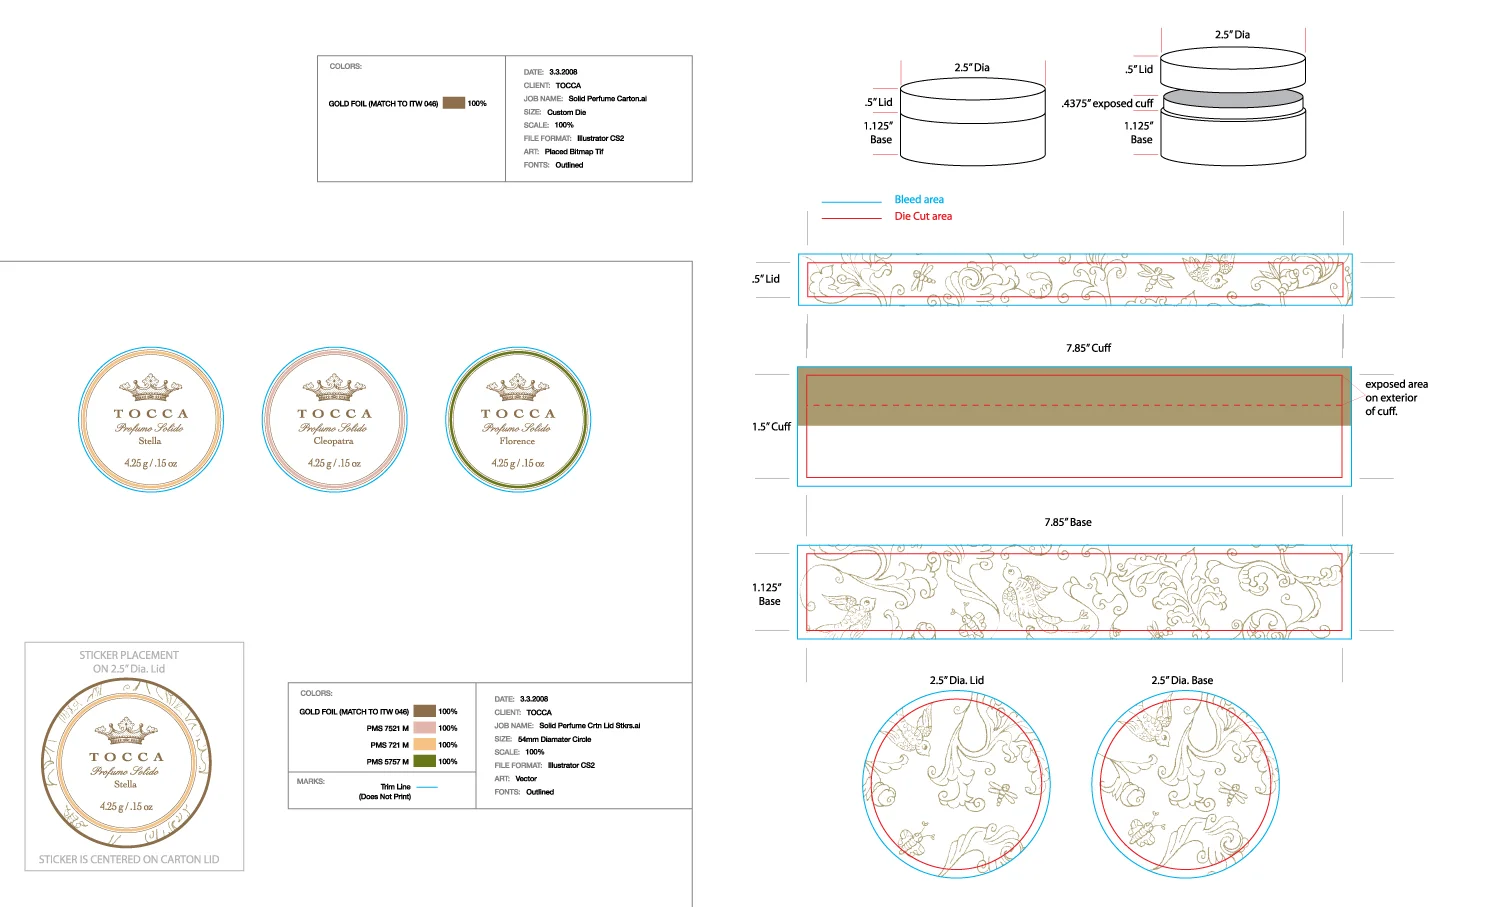Click the "2.5" Dia. Base" caption above the circle
1500x907 pixels.
(x=1182, y=680)
